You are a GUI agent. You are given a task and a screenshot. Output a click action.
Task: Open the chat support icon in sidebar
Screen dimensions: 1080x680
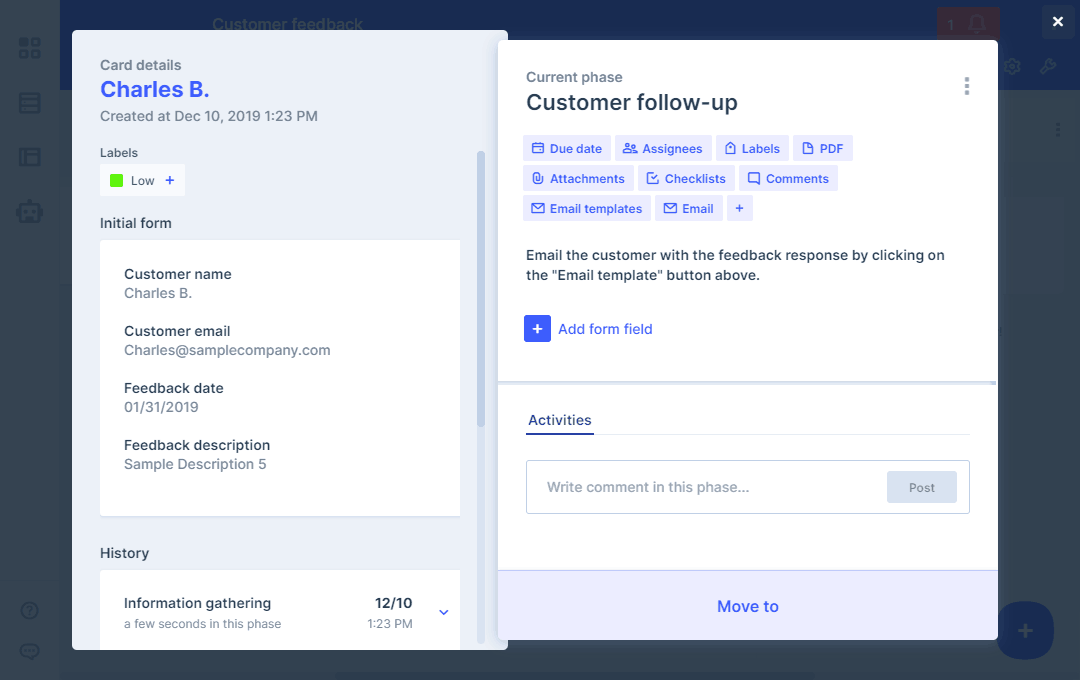click(30, 651)
